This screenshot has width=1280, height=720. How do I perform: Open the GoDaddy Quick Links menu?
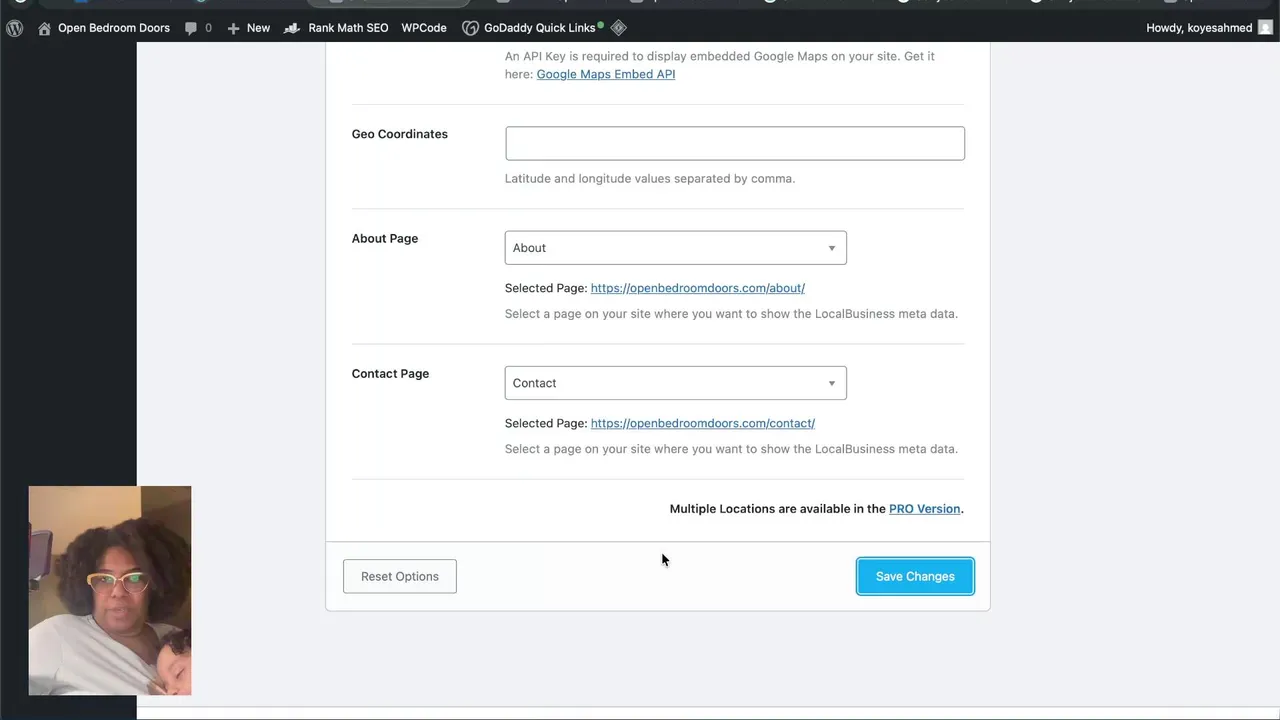pos(539,28)
